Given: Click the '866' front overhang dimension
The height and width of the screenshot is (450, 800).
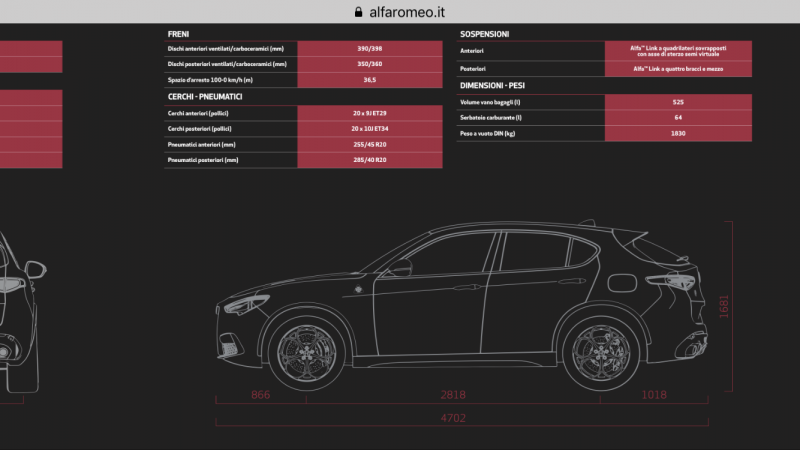Looking at the screenshot, I should point(261,395).
